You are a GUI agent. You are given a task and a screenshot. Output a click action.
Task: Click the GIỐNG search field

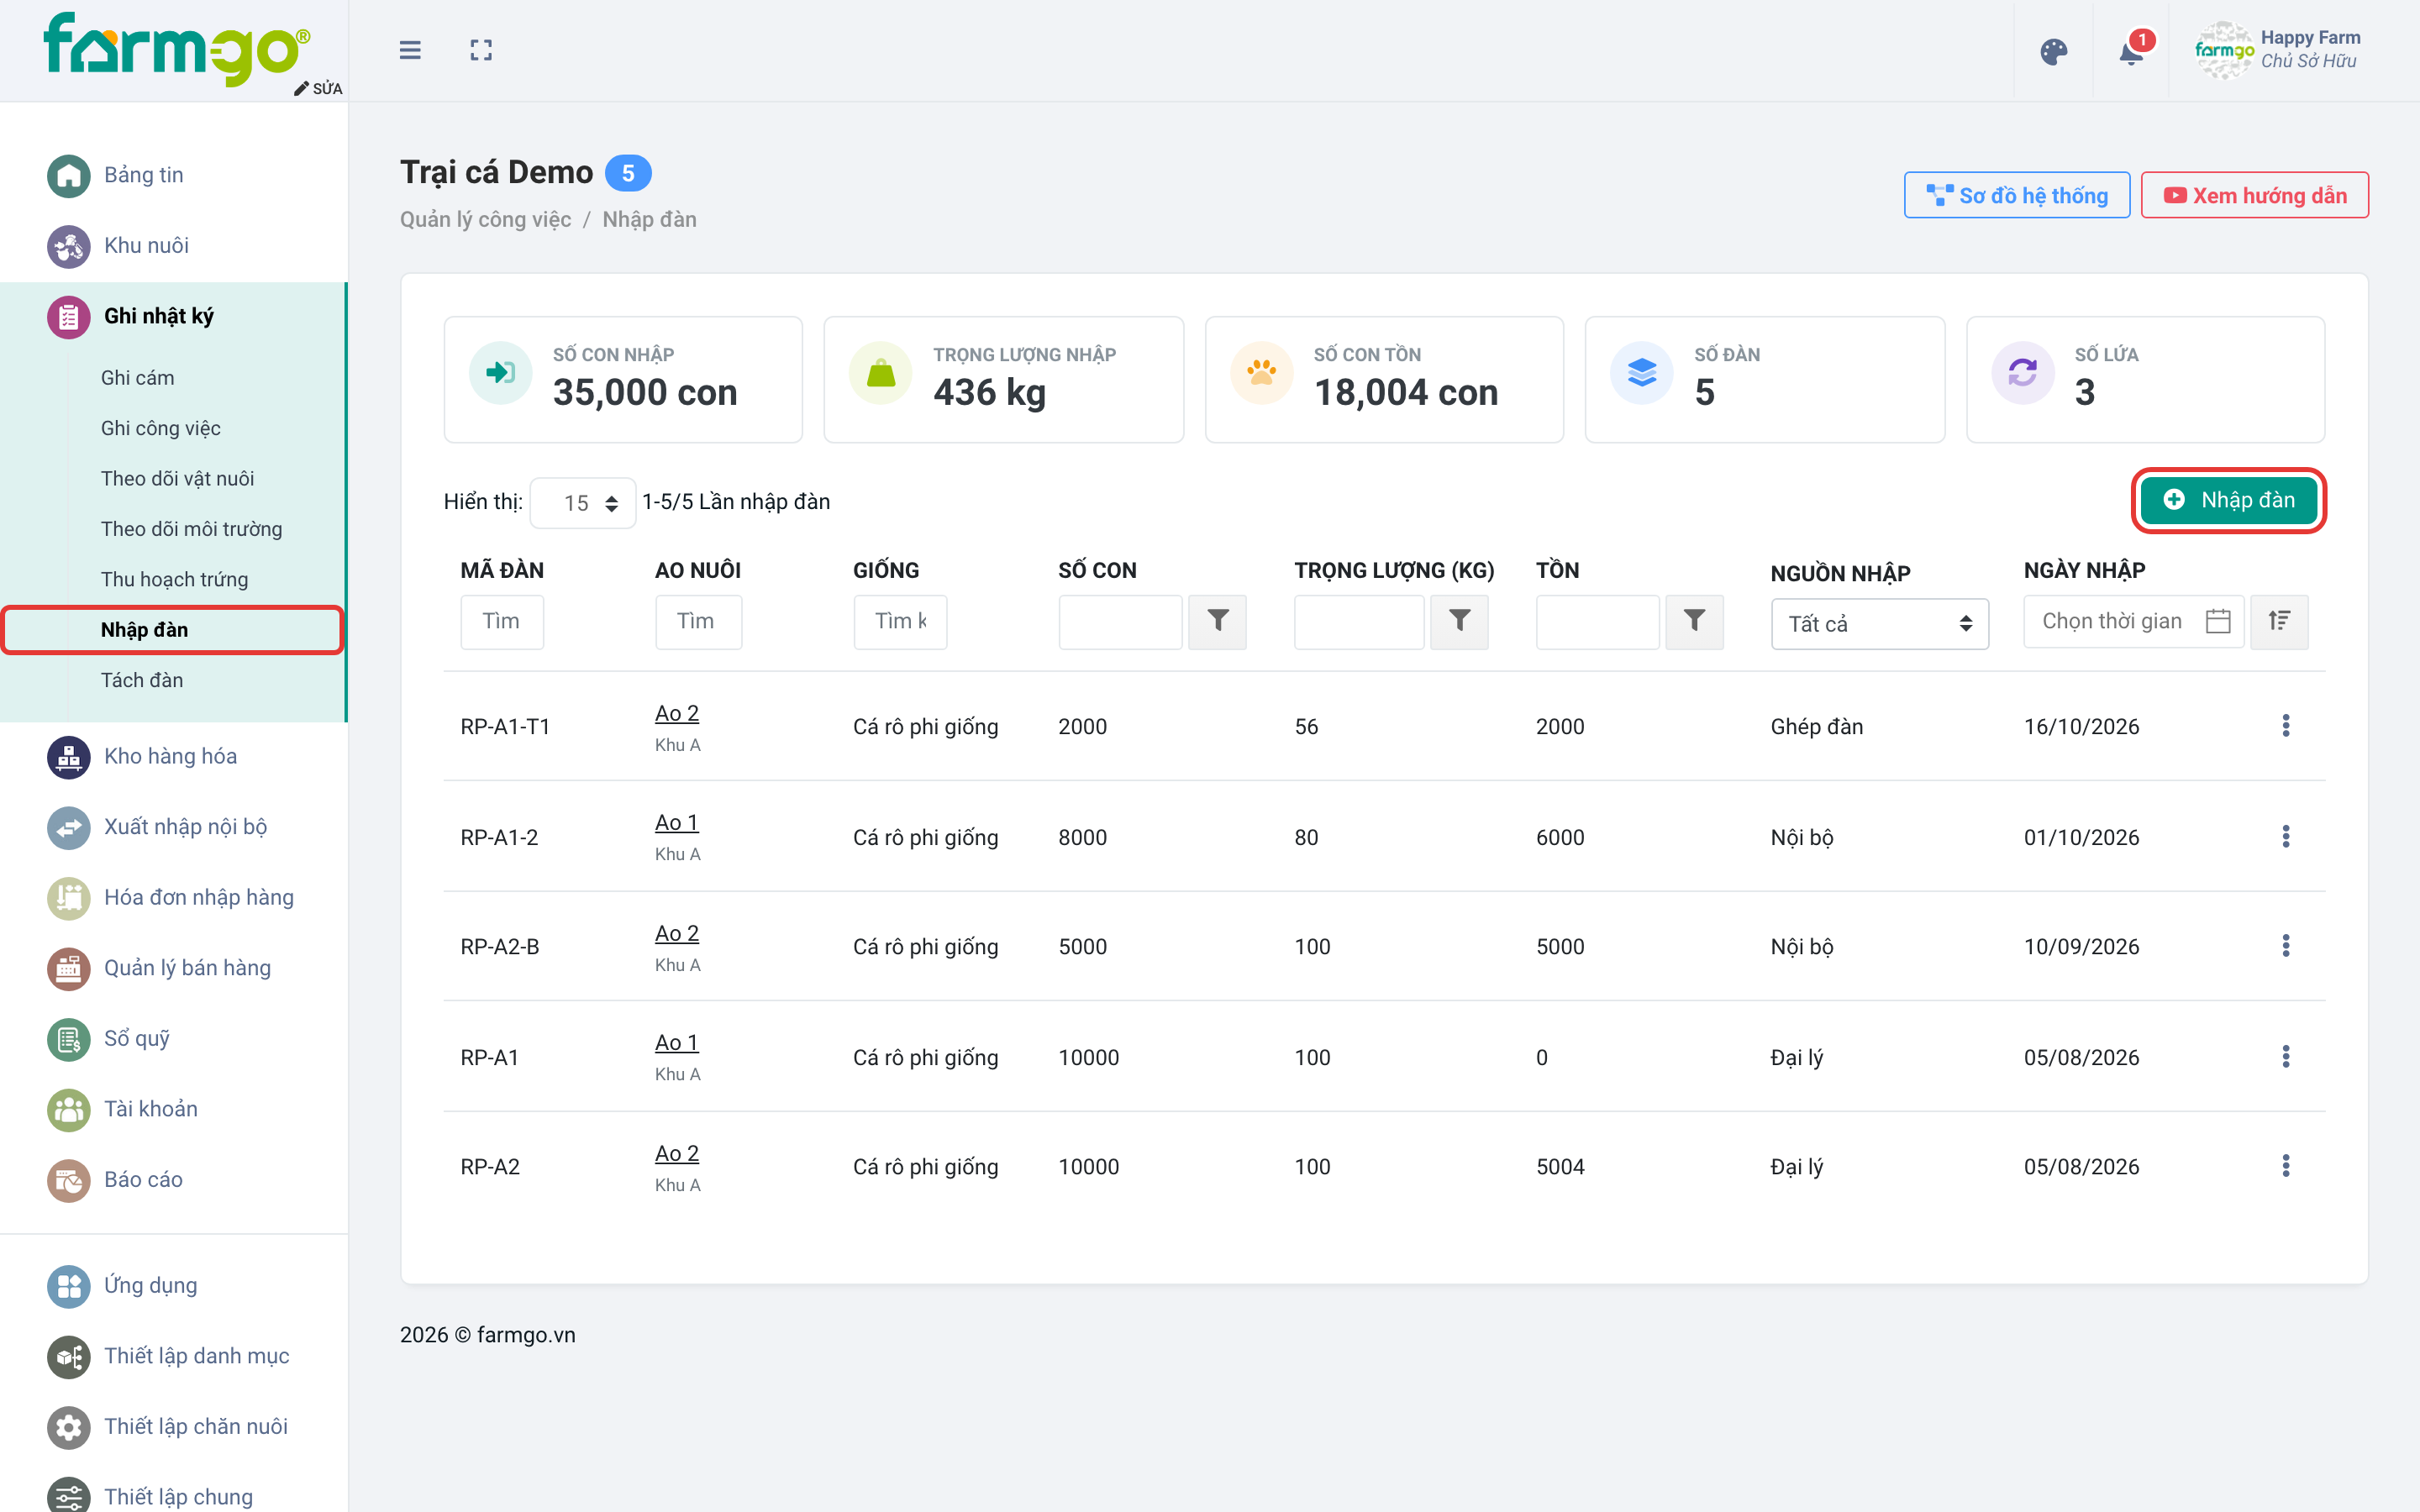pyautogui.click(x=900, y=621)
